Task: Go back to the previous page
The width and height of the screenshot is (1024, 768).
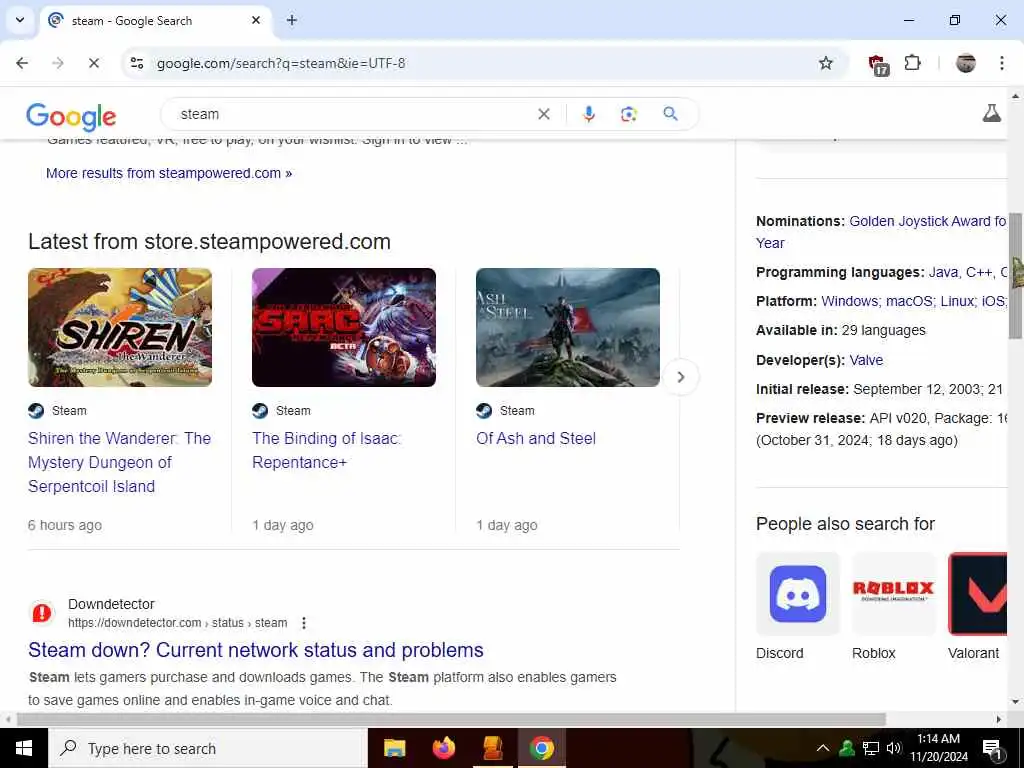Action: pos(22,63)
